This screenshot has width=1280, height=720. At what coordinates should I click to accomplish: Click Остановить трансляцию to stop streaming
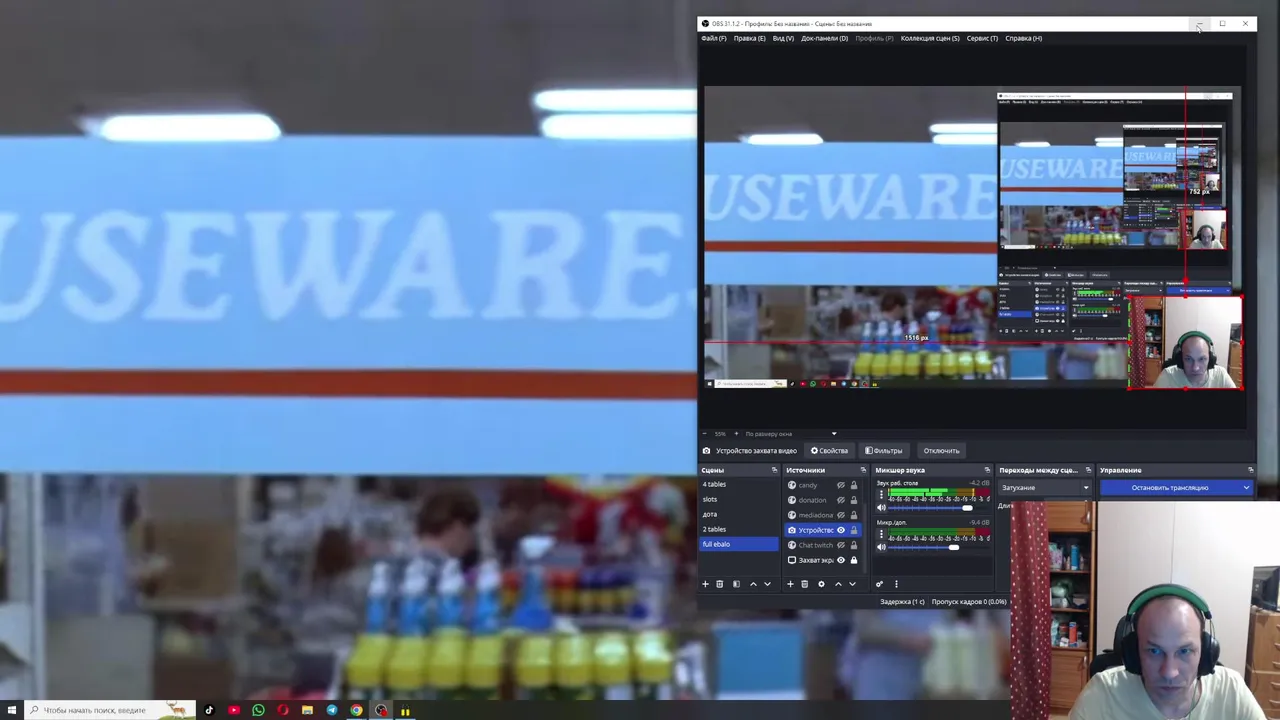click(x=1170, y=488)
